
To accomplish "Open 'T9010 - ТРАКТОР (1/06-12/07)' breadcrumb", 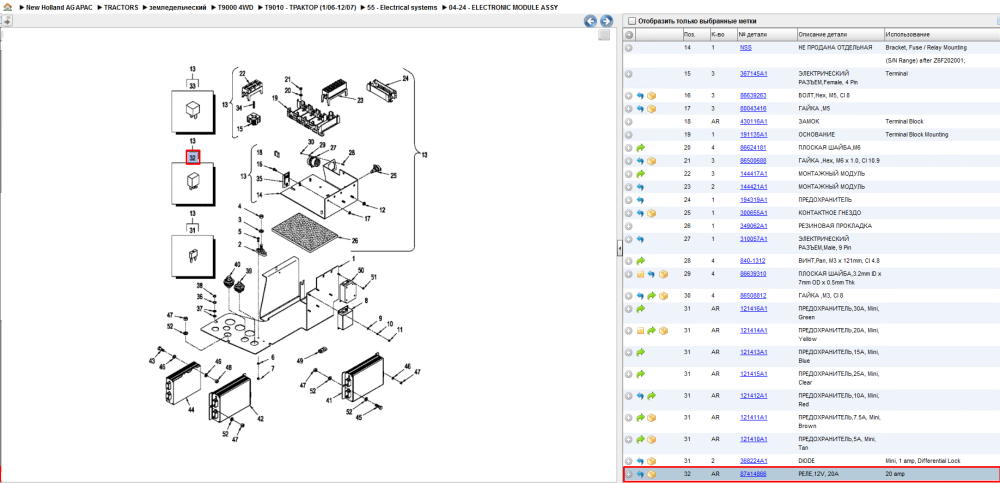I will (x=310, y=7).
